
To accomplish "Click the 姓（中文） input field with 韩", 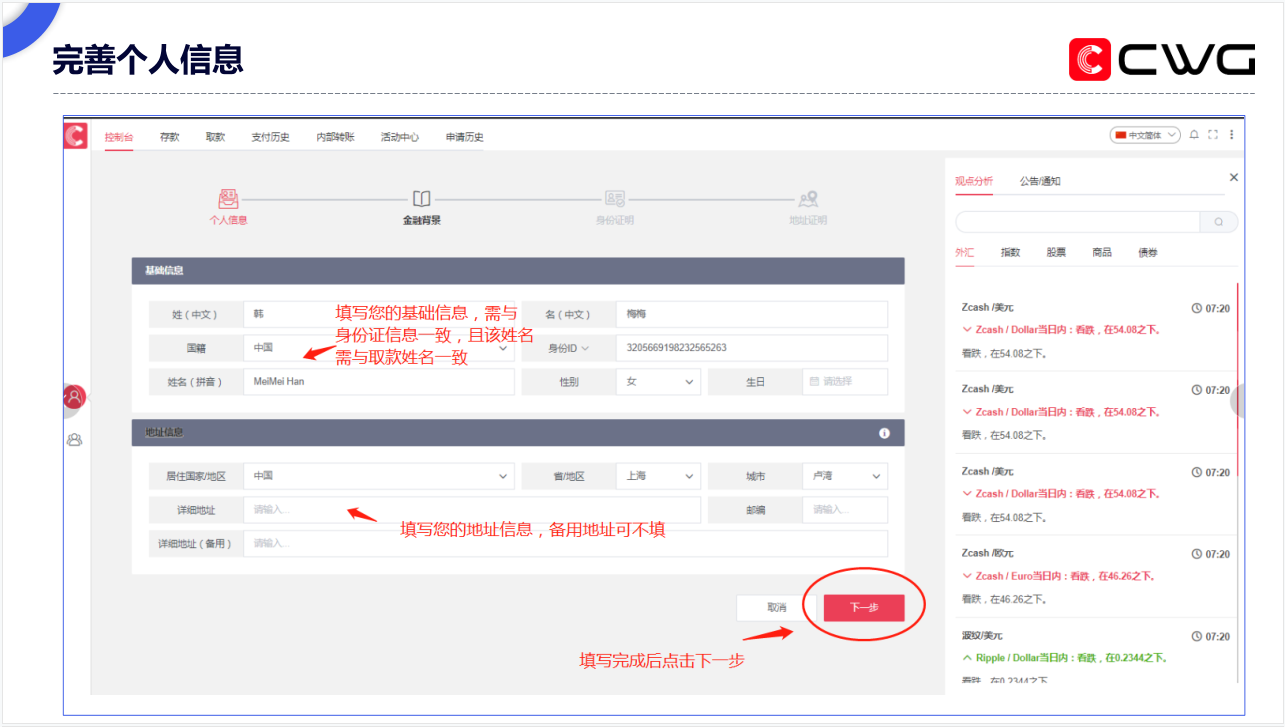I will pyautogui.click(x=379, y=314).
